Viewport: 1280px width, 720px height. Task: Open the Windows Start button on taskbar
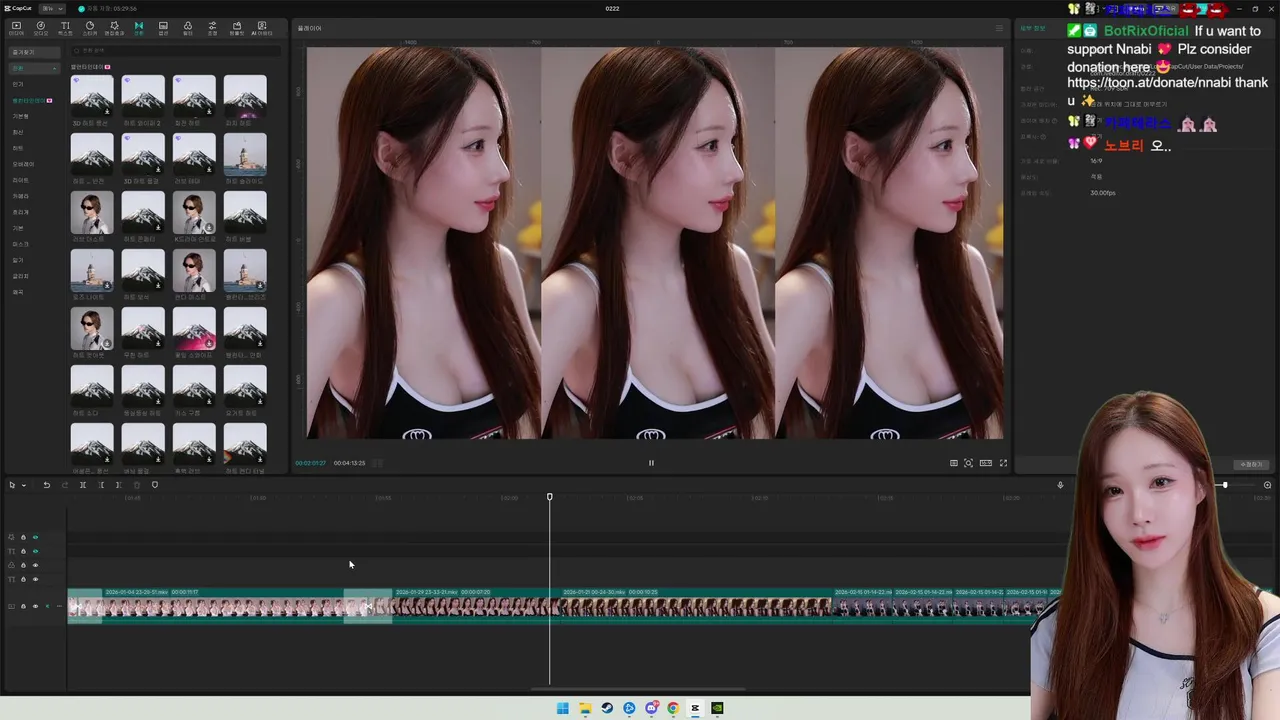(562, 708)
